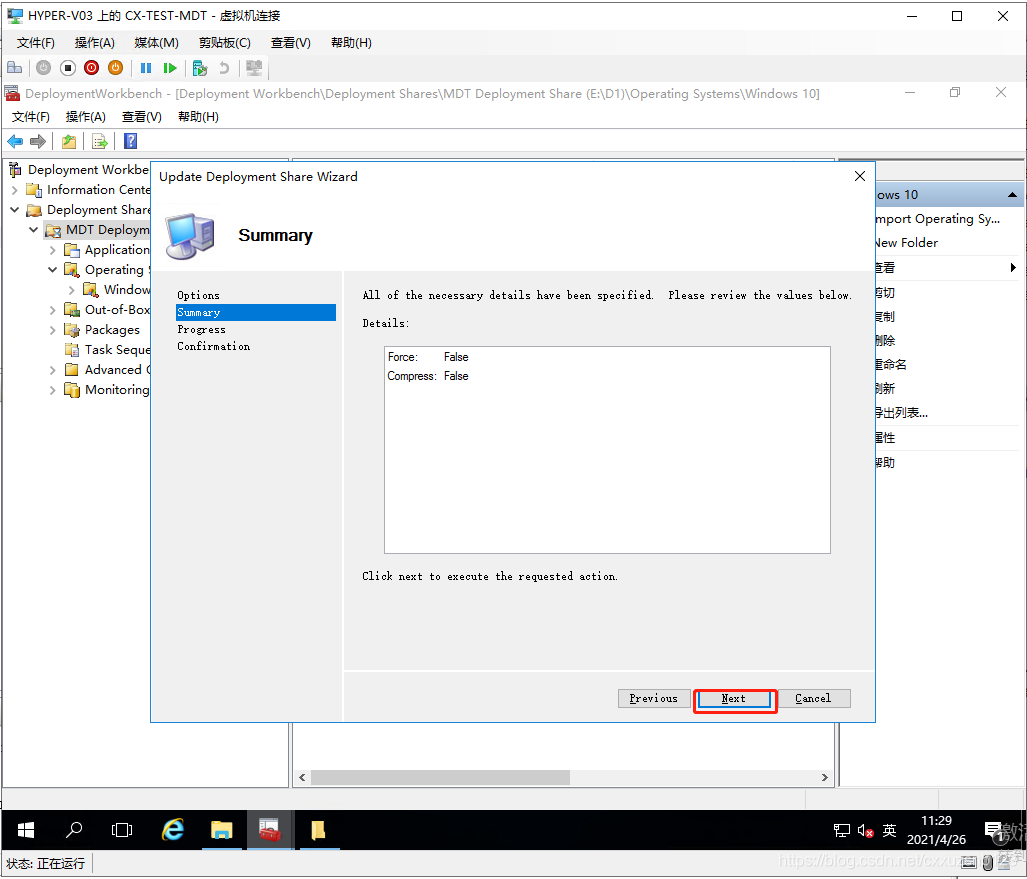Open the Windows Start menu
The height and width of the screenshot is (879, 1027).
pos(26,831)
